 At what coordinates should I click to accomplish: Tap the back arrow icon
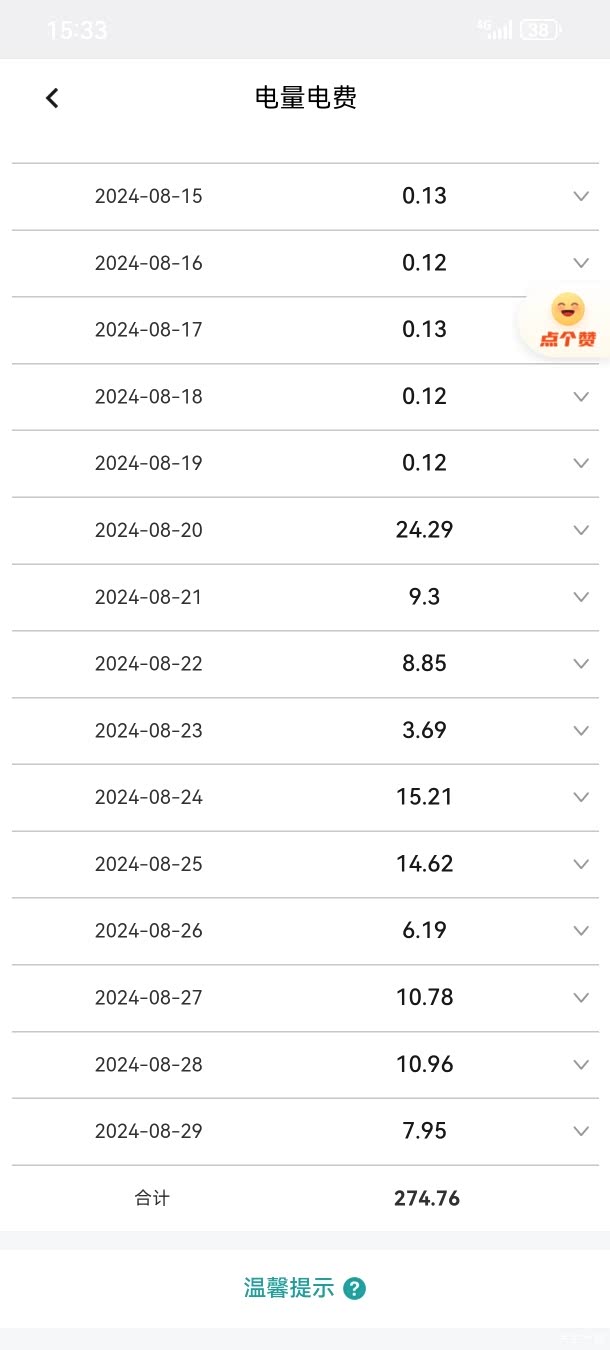coord(52,98)
